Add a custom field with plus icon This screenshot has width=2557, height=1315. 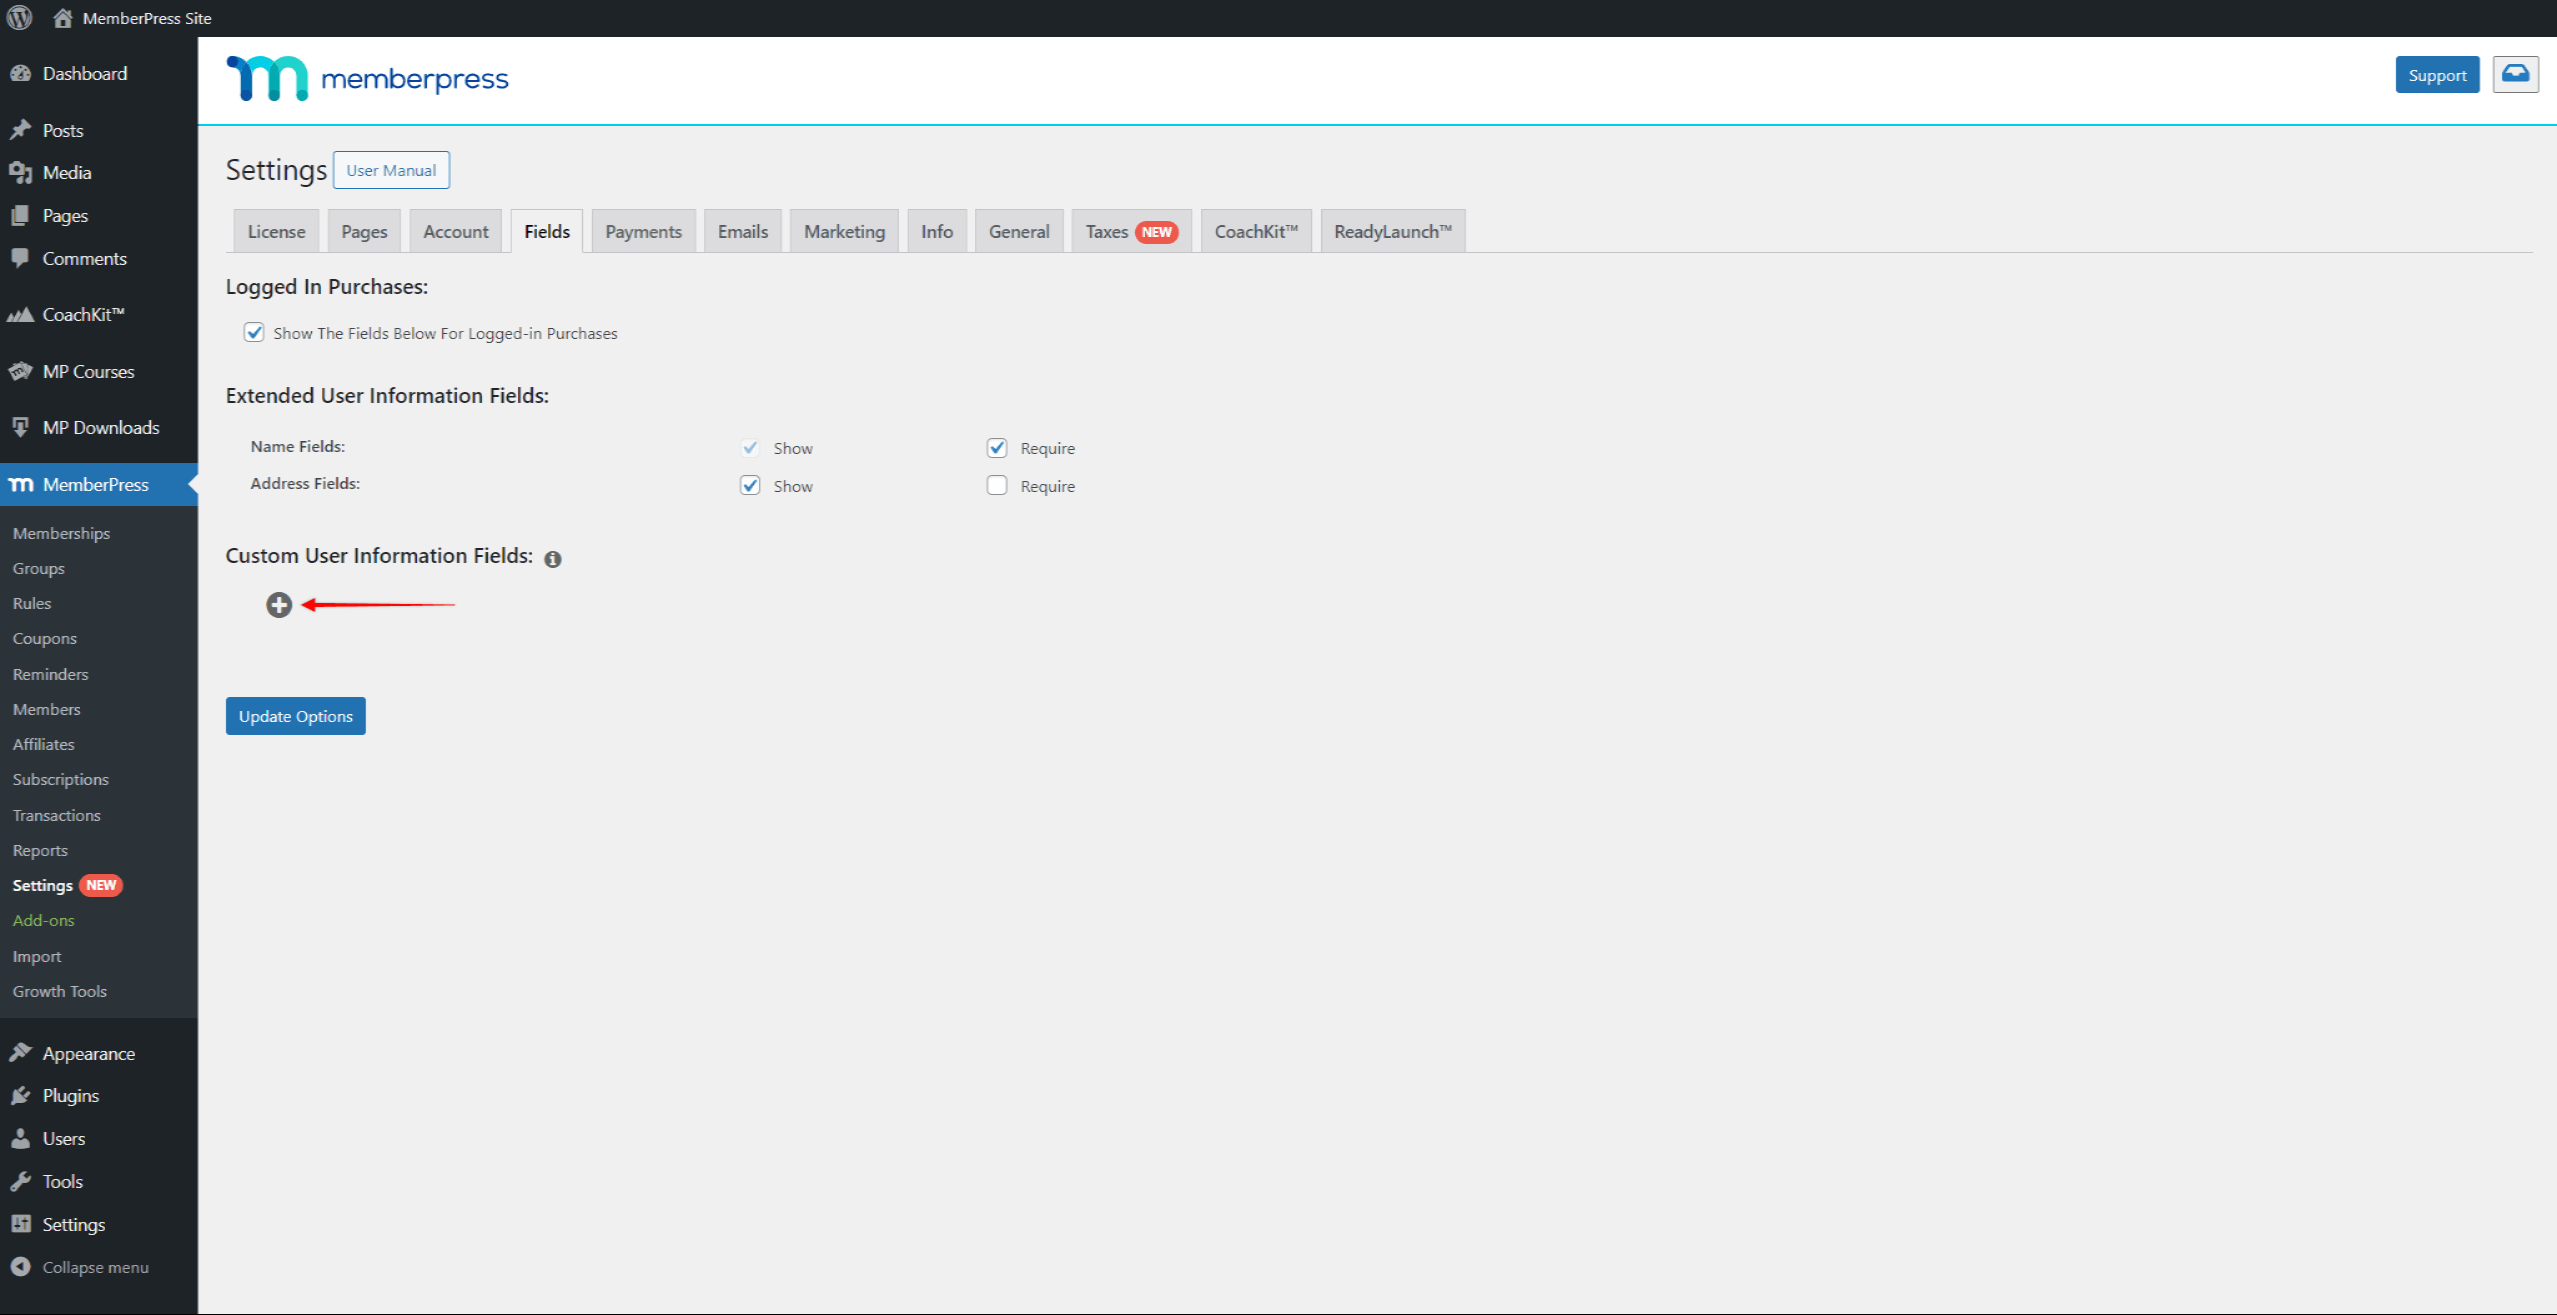point(279,605)
